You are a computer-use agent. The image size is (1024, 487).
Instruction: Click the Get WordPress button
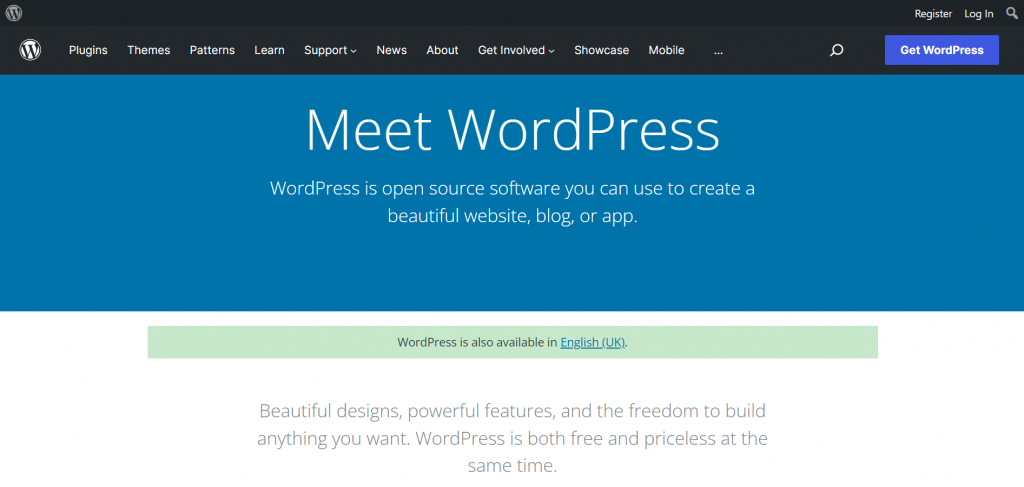[x=942, y=50]
